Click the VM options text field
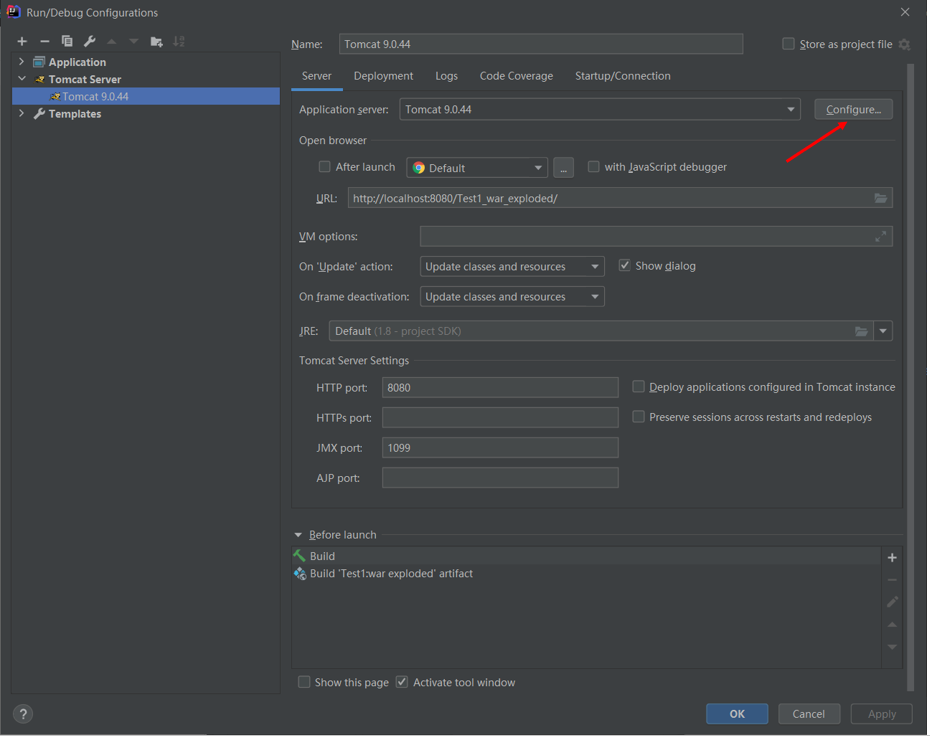The image size is (930, 736). click(x=656, y=236)
